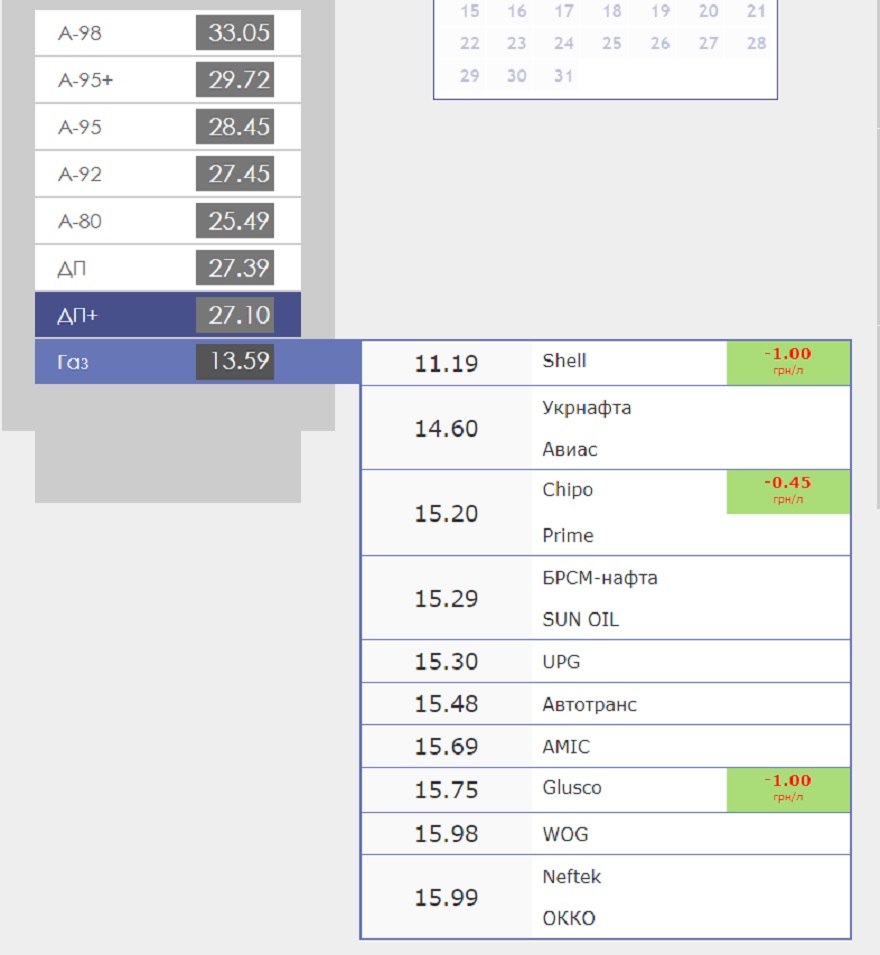Click the Prime brand name

[568, 535]
